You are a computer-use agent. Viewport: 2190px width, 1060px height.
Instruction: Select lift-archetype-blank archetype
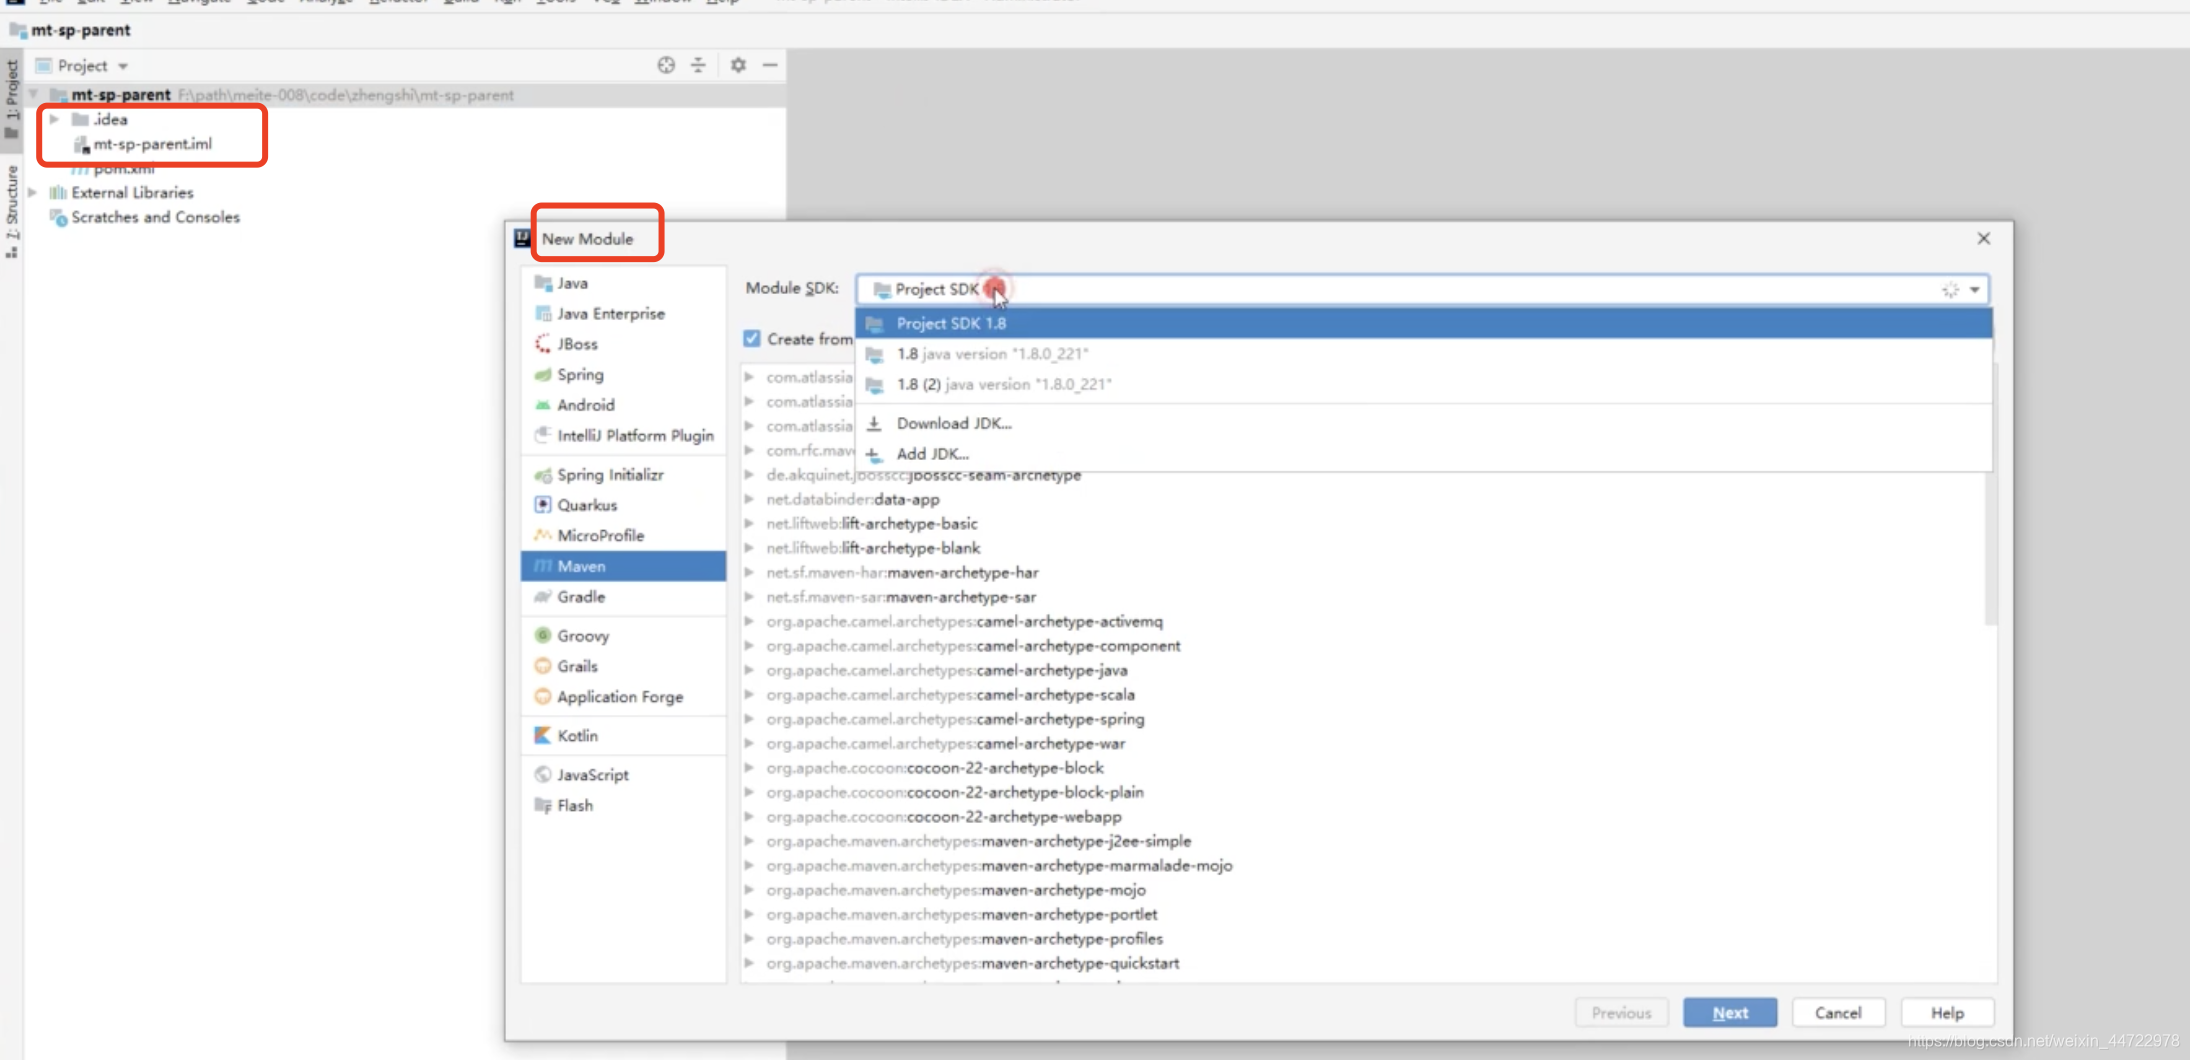point(873,548)
